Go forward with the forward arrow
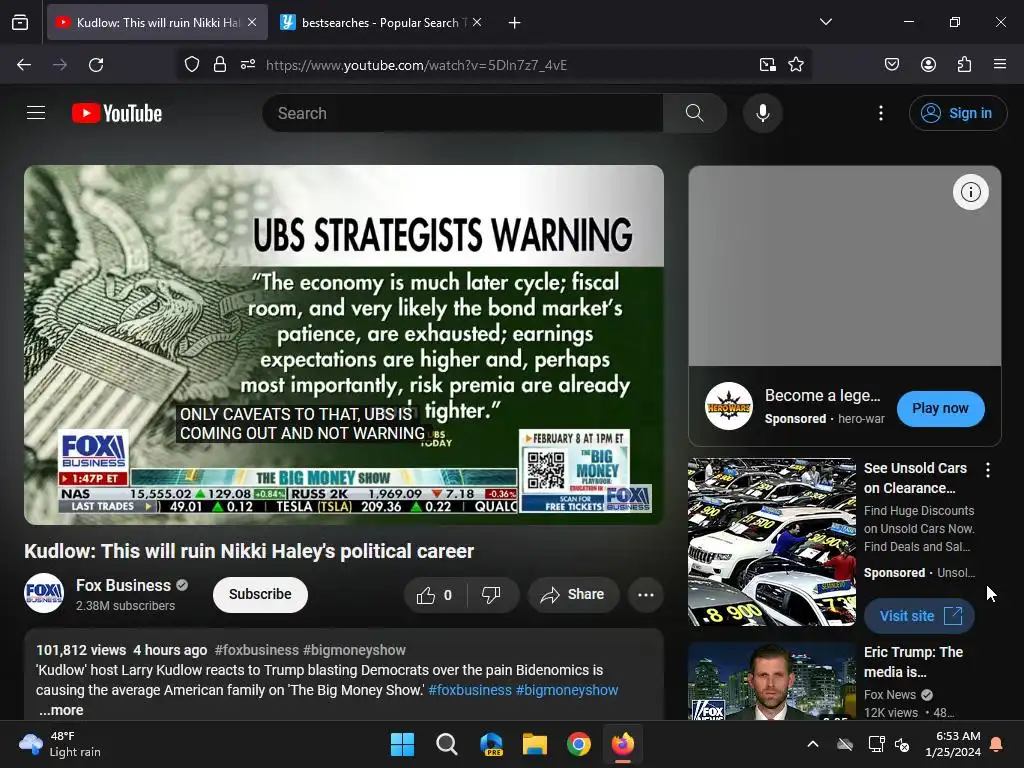1024x768 pixels. coord(60,65)
